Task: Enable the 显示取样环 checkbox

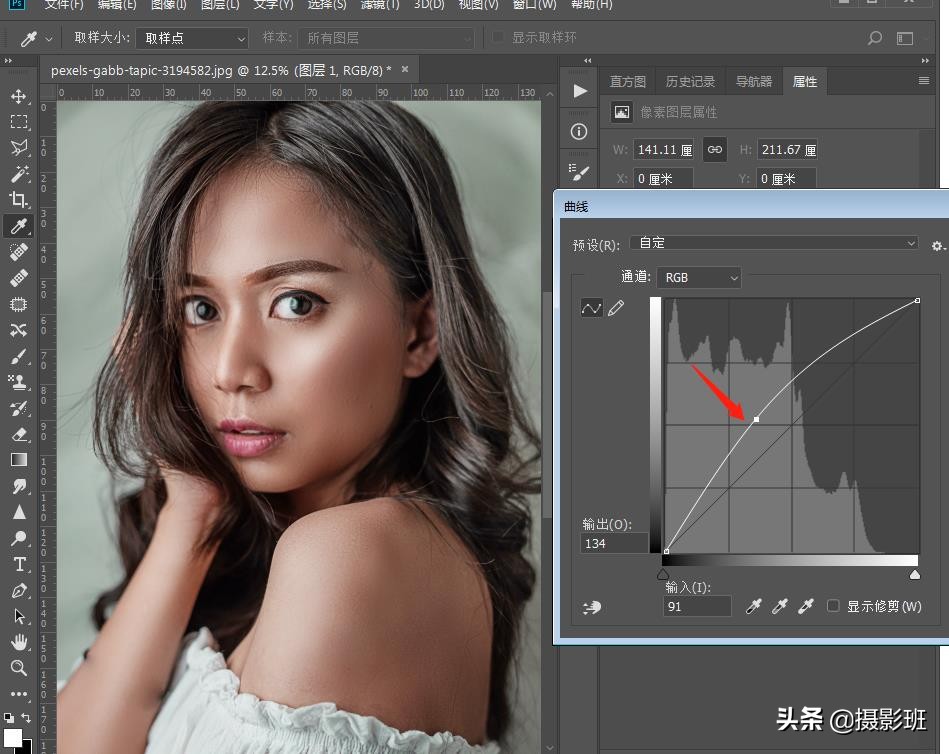Action: click(497, 38)
